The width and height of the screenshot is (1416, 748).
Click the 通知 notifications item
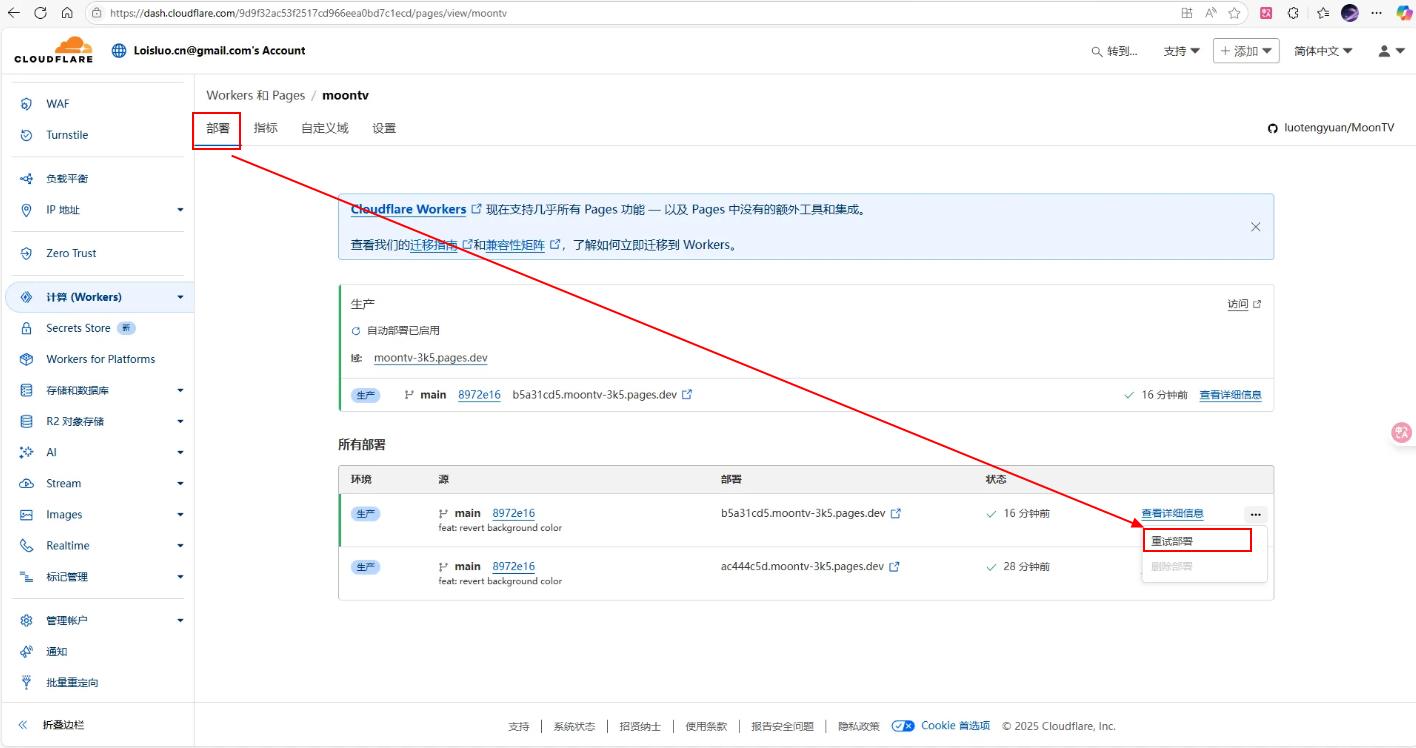click(x=56, y=651)
